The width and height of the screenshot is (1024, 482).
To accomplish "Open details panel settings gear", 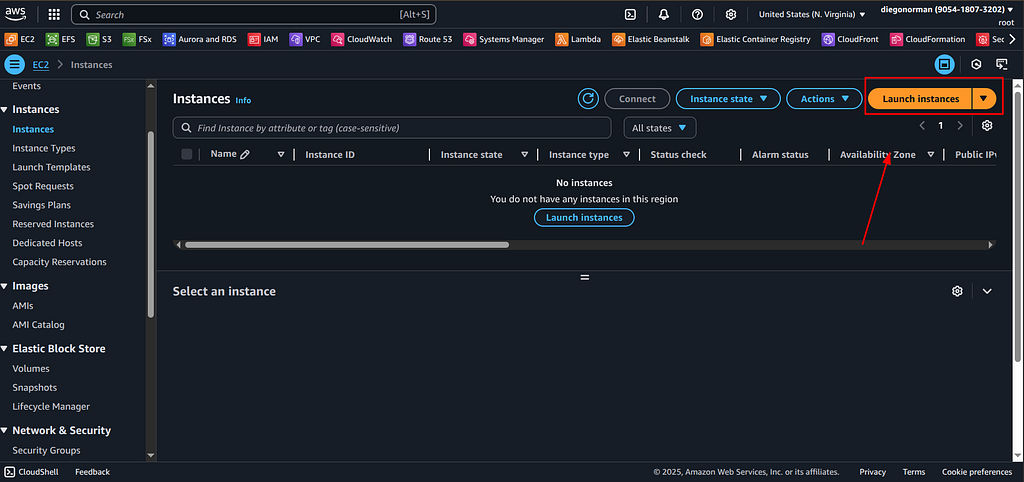I will (x=957, y=291).
